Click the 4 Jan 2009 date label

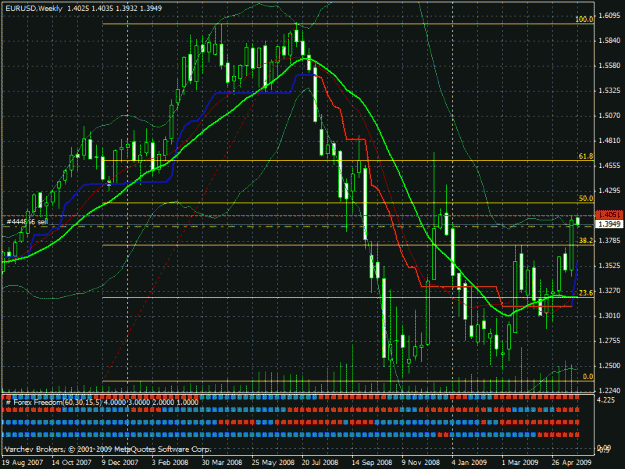(x=470, y=463)
